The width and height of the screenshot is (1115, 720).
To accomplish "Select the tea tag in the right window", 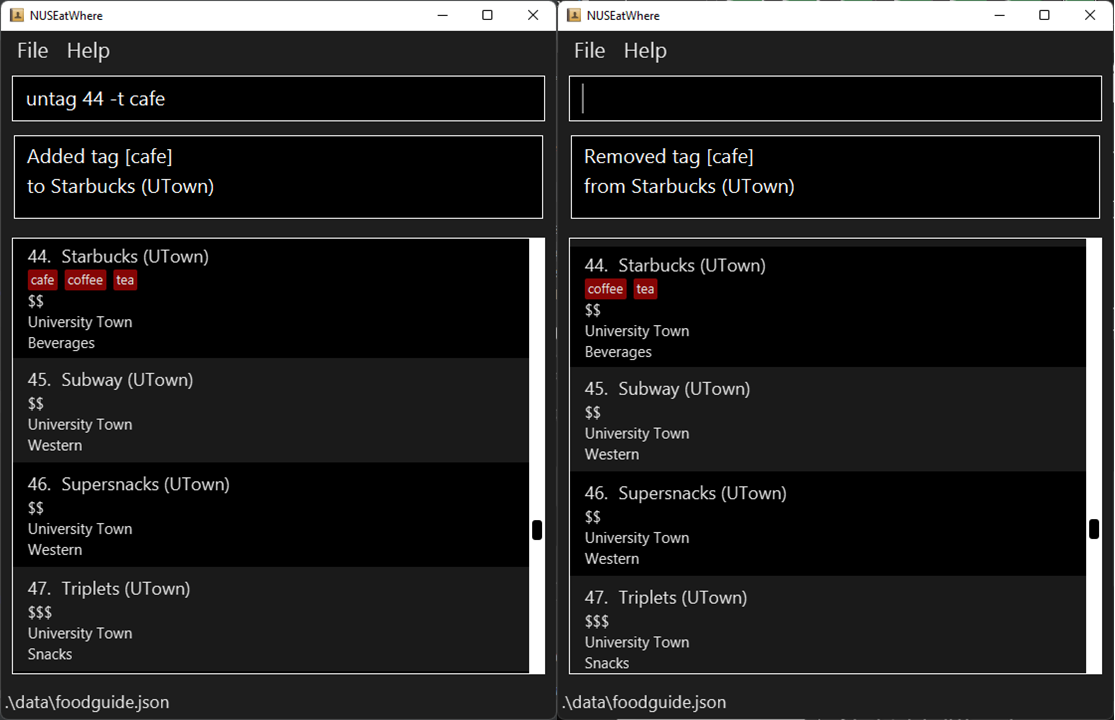I will (646, 289).
